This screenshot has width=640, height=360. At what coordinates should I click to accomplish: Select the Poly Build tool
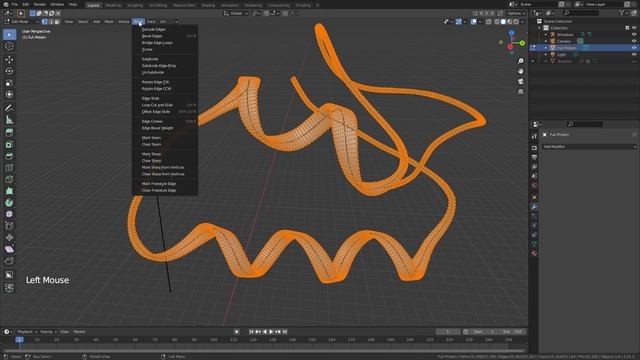[x=9, y=191]
